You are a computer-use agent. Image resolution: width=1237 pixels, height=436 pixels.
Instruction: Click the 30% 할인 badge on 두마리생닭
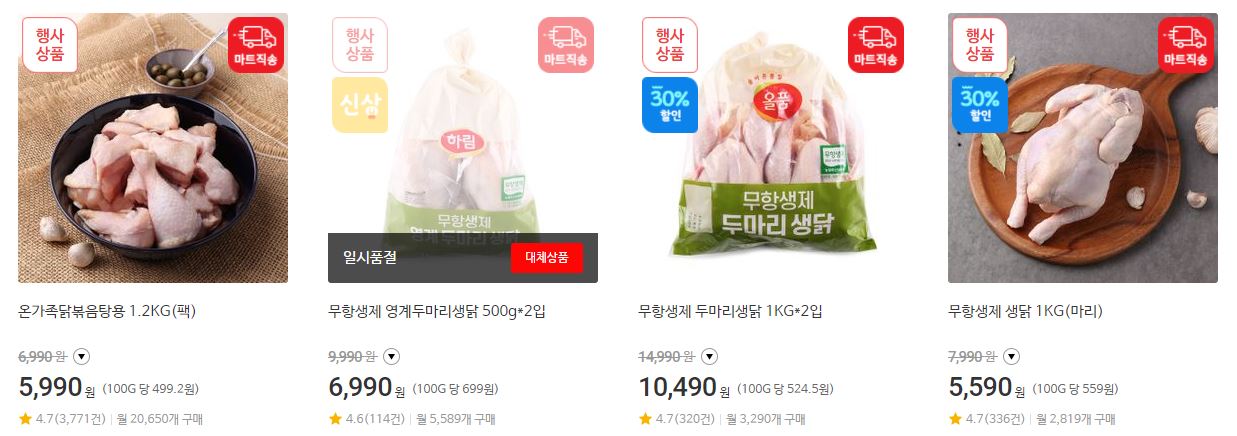pos(669,105)
